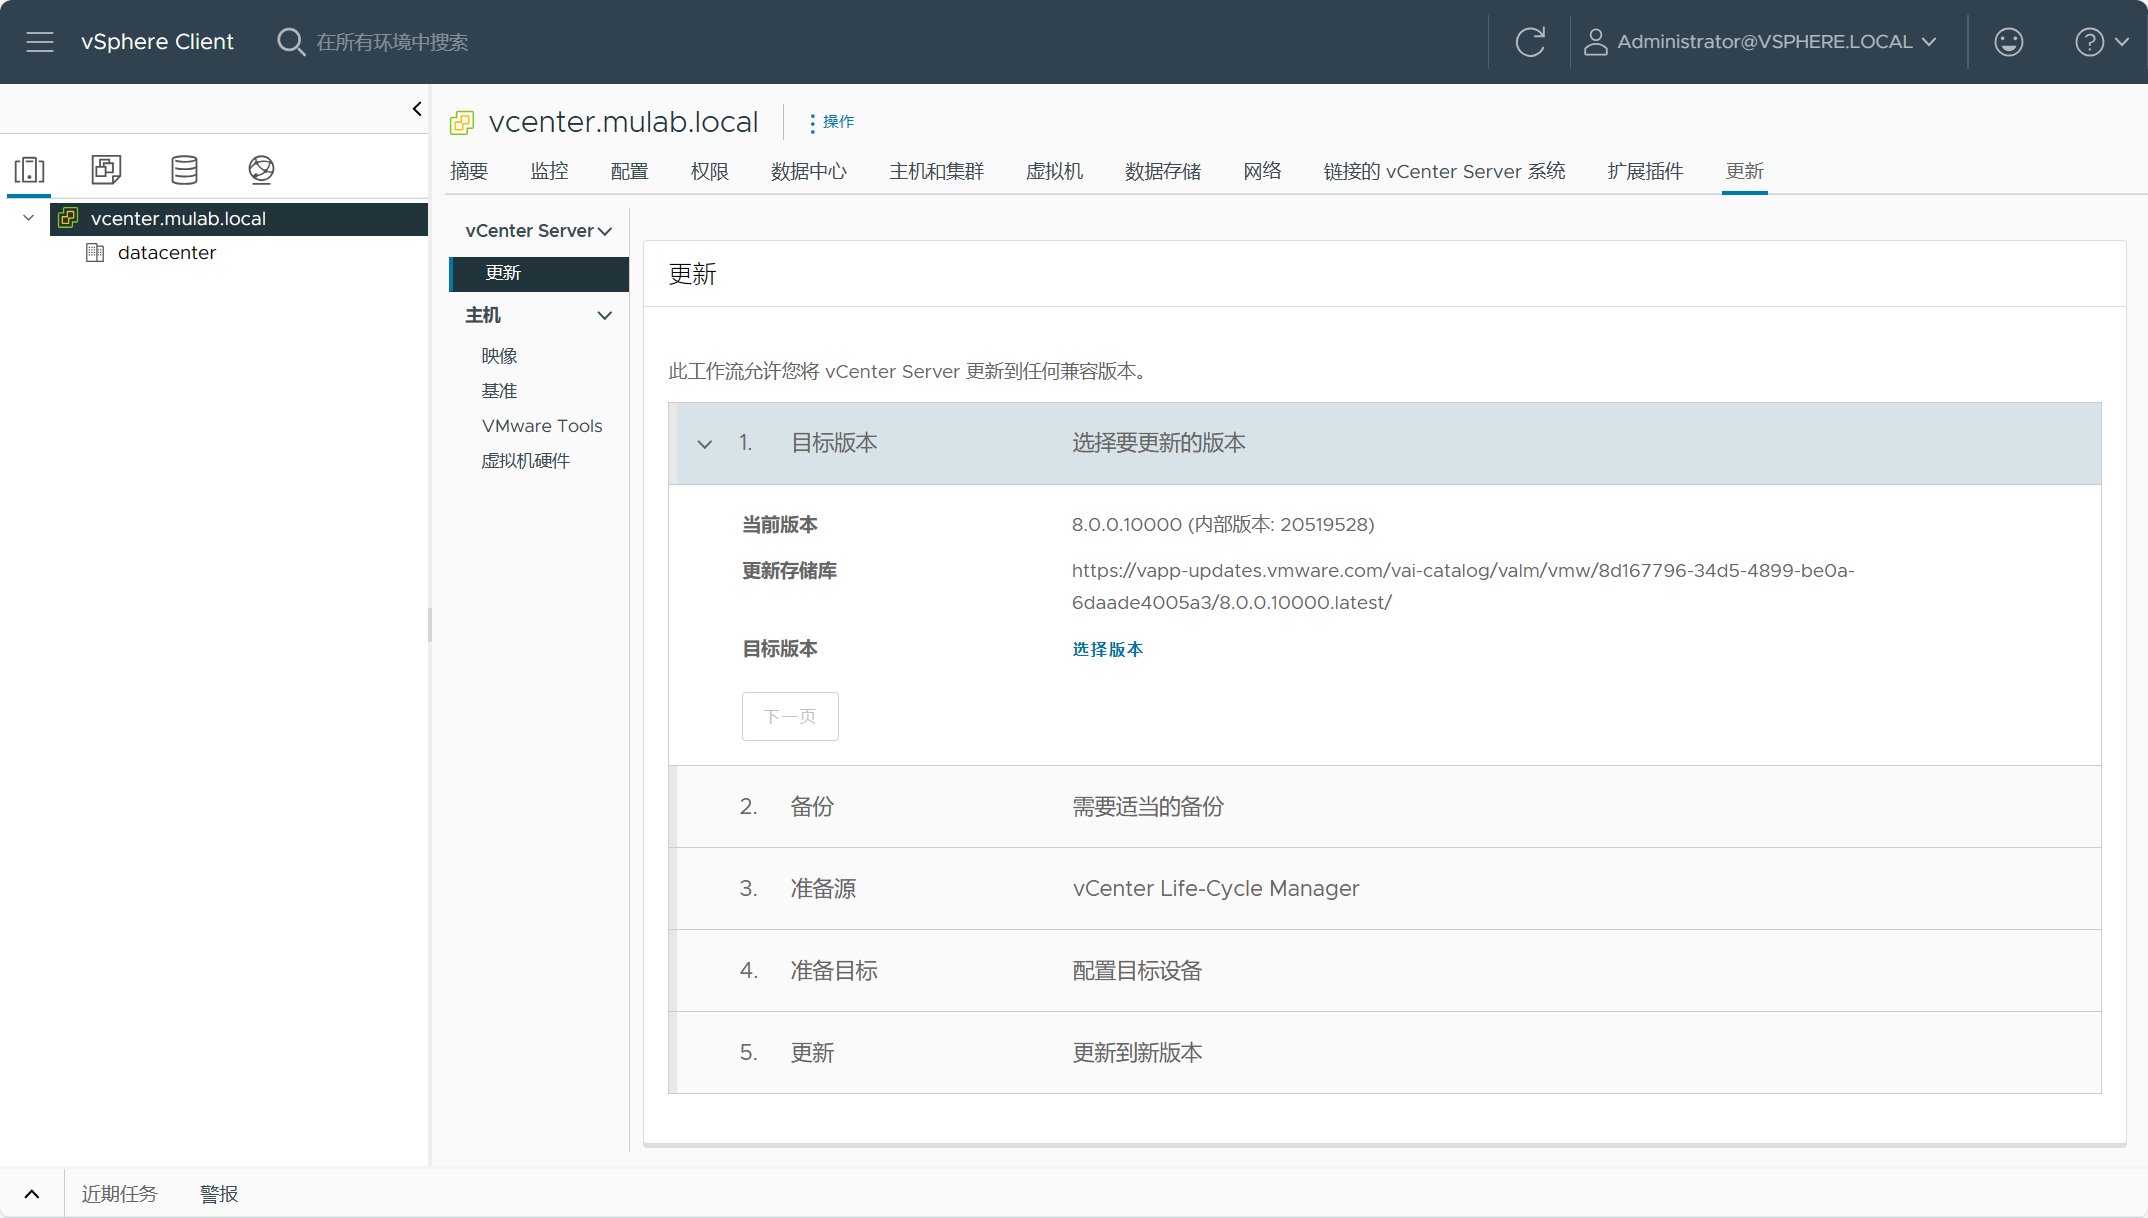Open the 链接的 vCenter Server 系统 tab
The image size is (2148, 1218).
pyautogui.click(x=1444, y=171)
